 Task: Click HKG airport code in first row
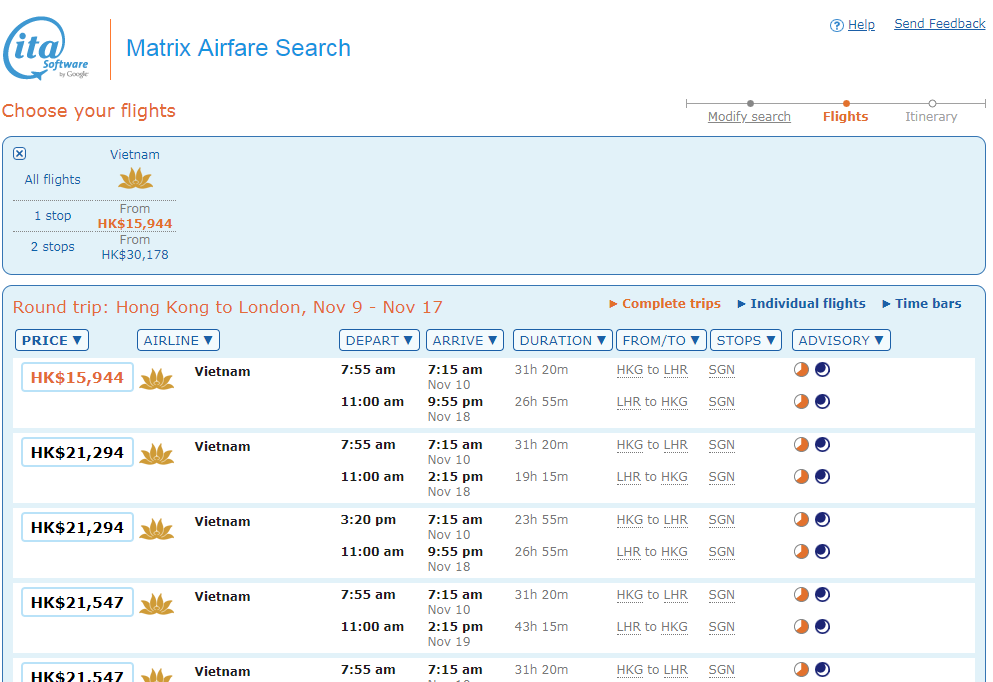pyautogui.click(x=629, y=370)
